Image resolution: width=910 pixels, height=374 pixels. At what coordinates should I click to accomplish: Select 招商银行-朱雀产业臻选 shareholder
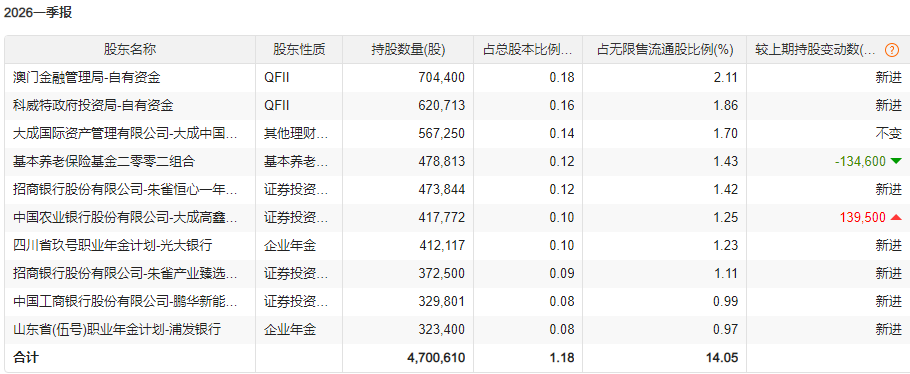tap(125, 273)
